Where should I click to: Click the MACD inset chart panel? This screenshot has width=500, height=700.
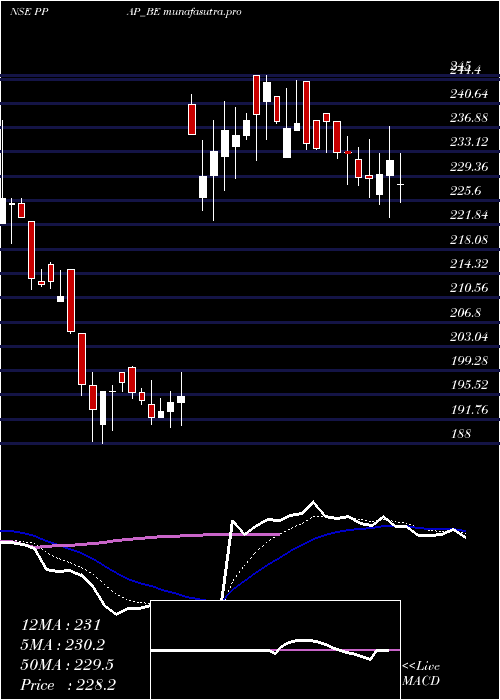pos(275,650)
